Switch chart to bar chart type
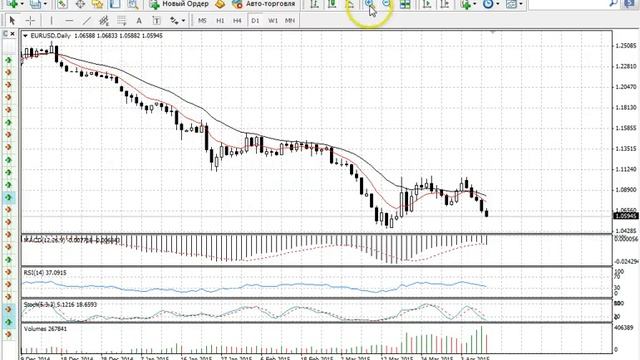This screenshot has width=640, height=360. coord(314,4)
